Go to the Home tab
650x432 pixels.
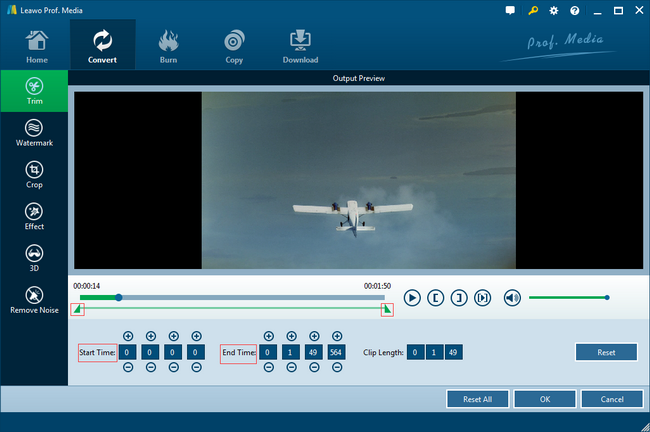[36, 46]
